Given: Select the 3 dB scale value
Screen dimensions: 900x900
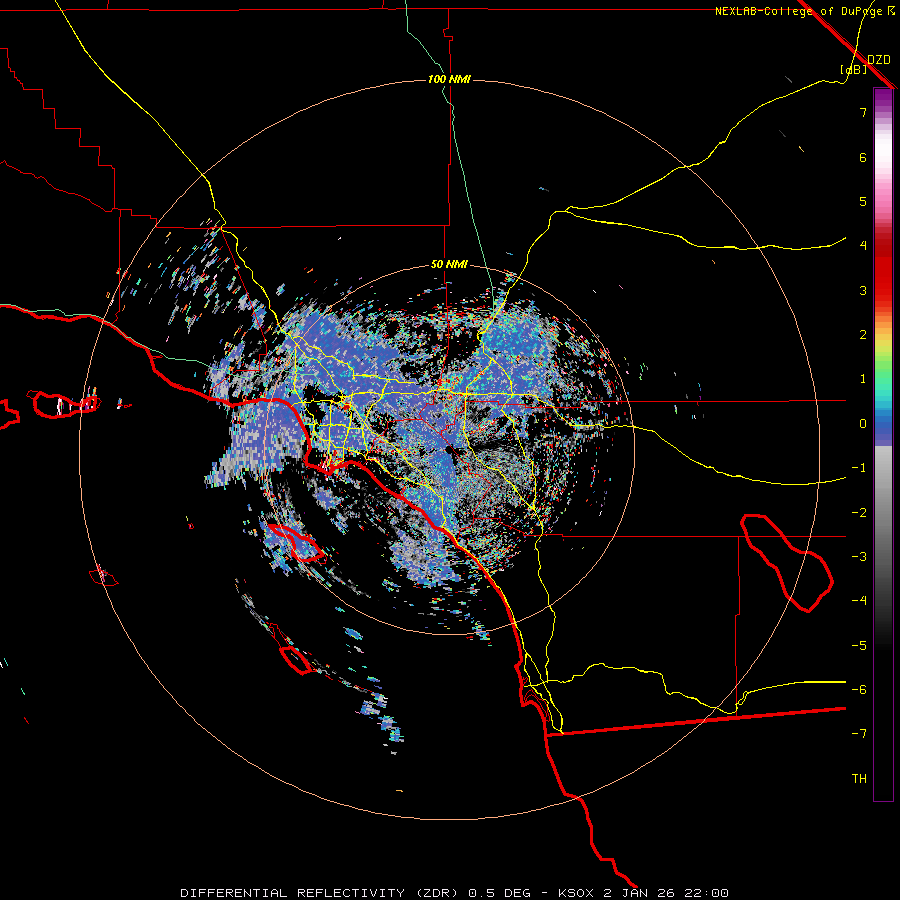Looking at the screenshot, I should (863, 290).
